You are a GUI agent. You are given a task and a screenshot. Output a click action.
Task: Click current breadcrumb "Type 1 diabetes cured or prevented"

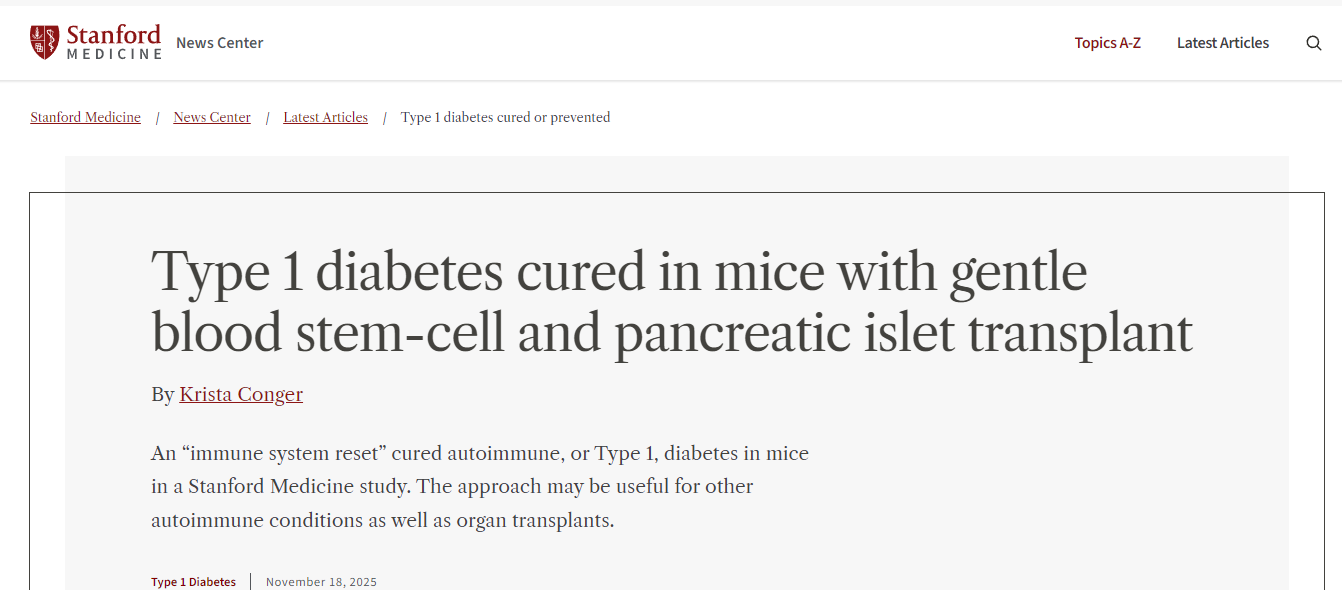click(505, 118)
